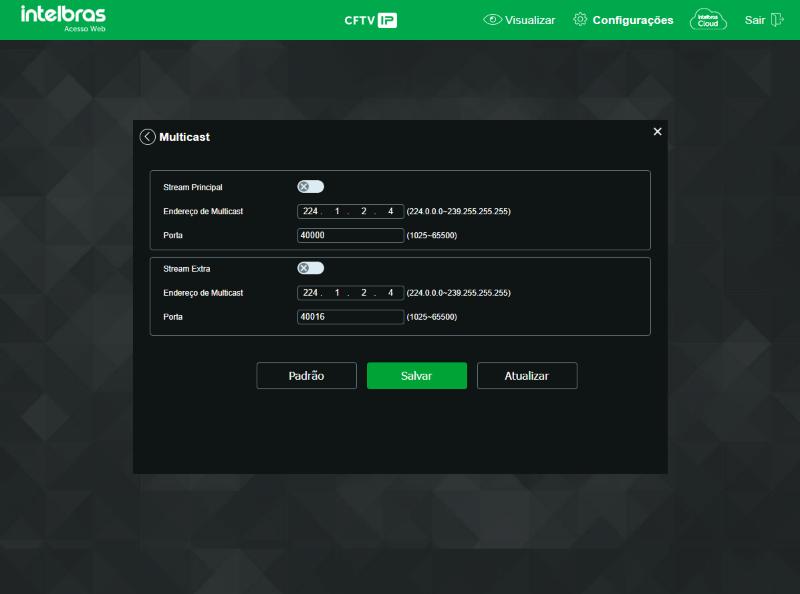The image size is (800, 594).
Task: Click Stream Extra fourth octet field
Action: (390, 293)
